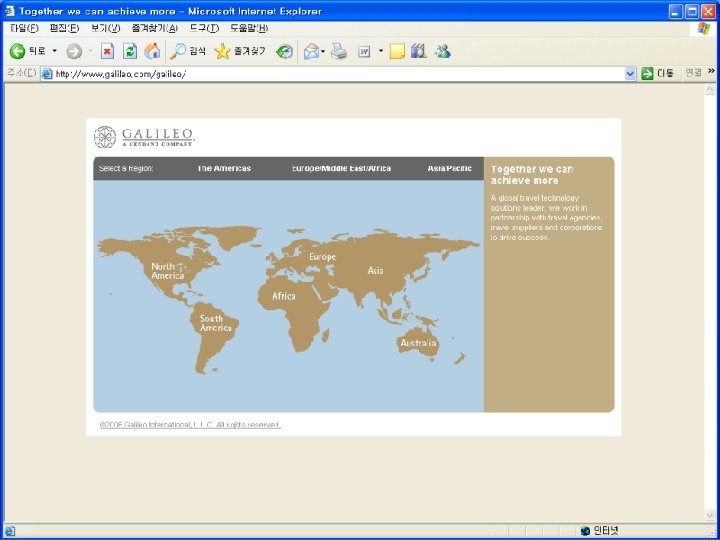Click the IE title bar page icon
Viewport: 720px width, 540px height.
click(x=10, y=11)
